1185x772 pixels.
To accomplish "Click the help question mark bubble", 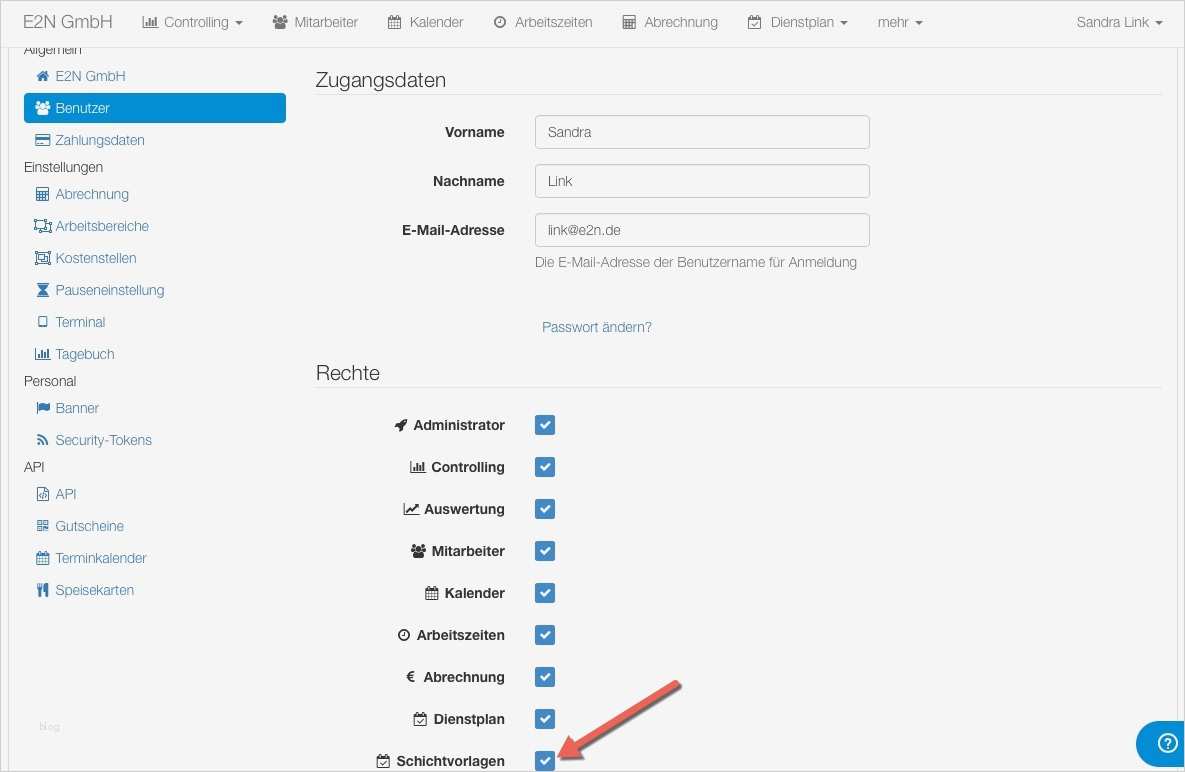I will click(x=1167, y=743).
